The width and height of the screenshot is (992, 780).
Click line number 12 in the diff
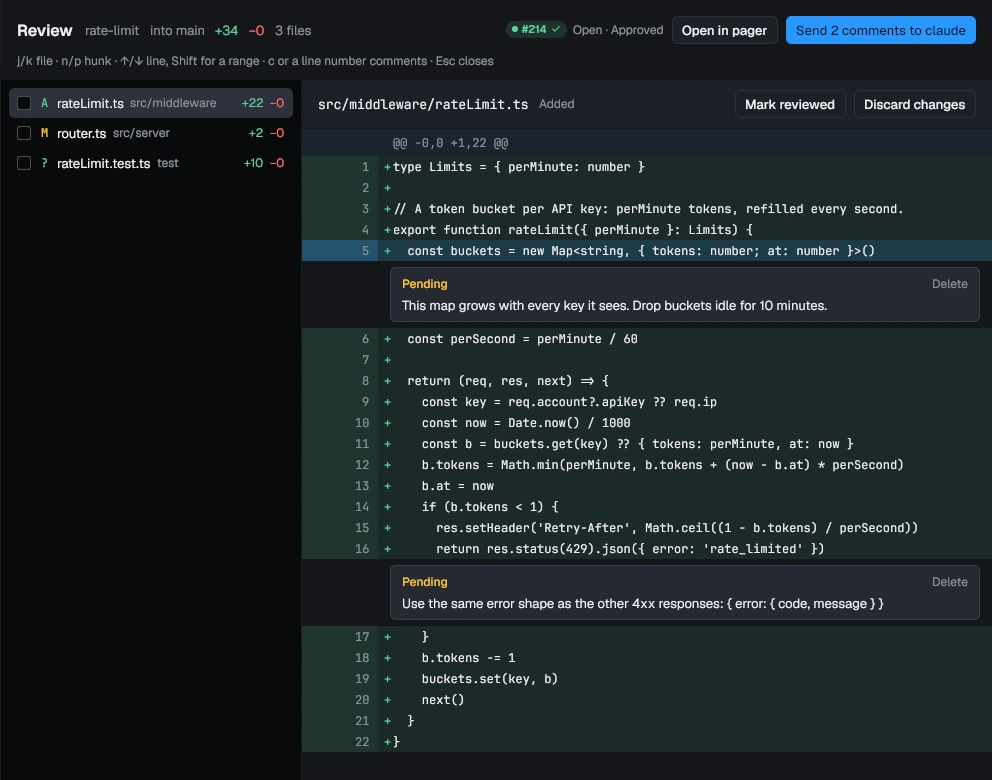[x=362, y=465]
